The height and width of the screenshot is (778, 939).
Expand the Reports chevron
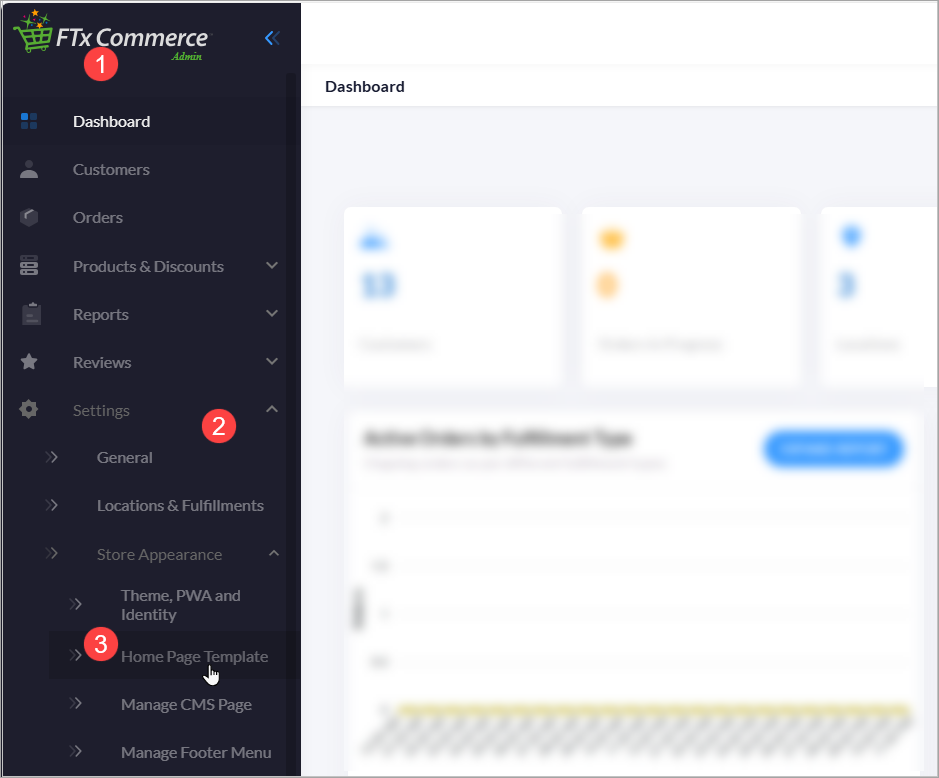tap(272, 313)
